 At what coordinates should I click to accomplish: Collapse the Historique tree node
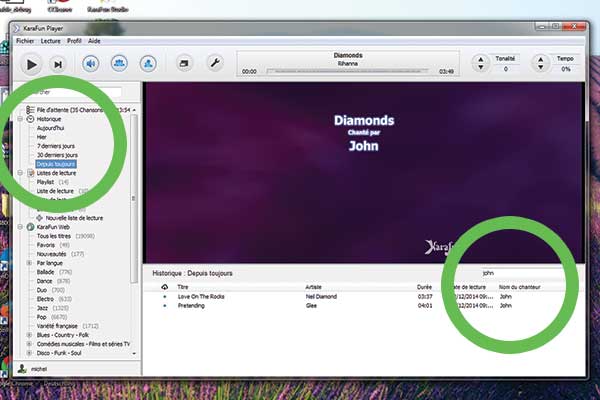(x=20, y=118)
